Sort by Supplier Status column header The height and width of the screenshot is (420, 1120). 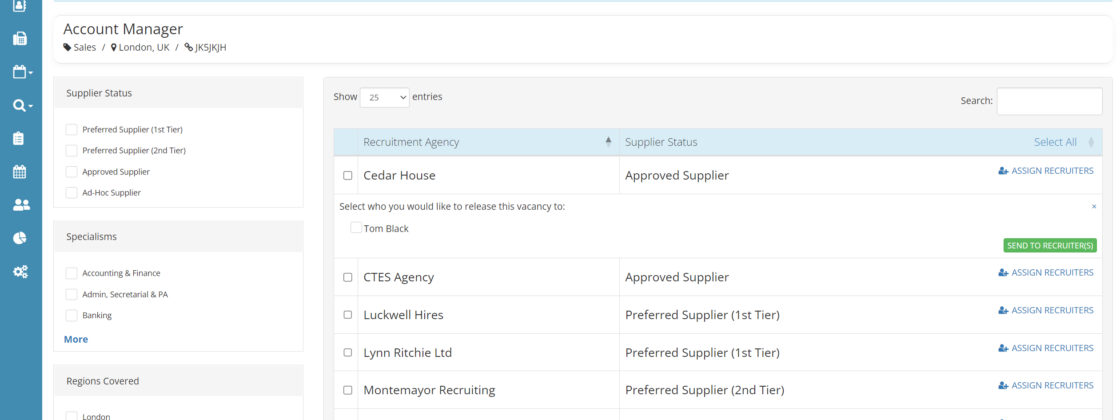click(660, 142)
